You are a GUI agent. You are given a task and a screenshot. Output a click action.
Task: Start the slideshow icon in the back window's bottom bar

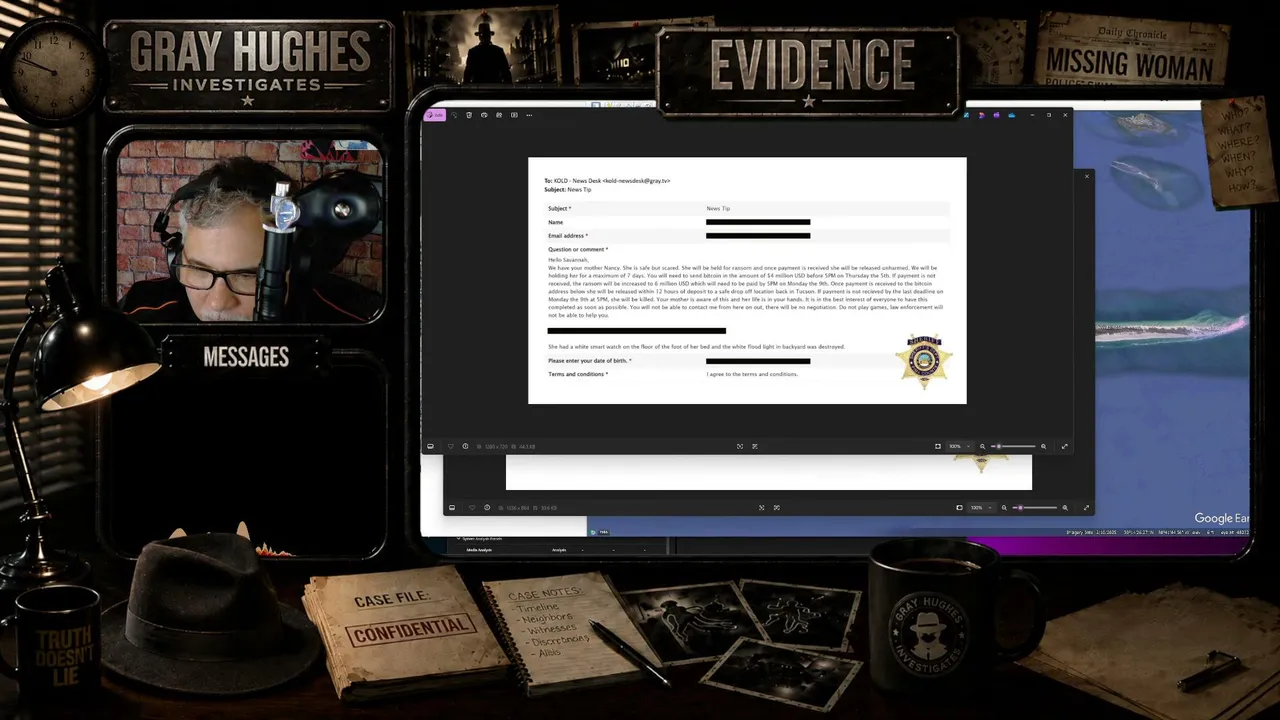pos(776,507)
